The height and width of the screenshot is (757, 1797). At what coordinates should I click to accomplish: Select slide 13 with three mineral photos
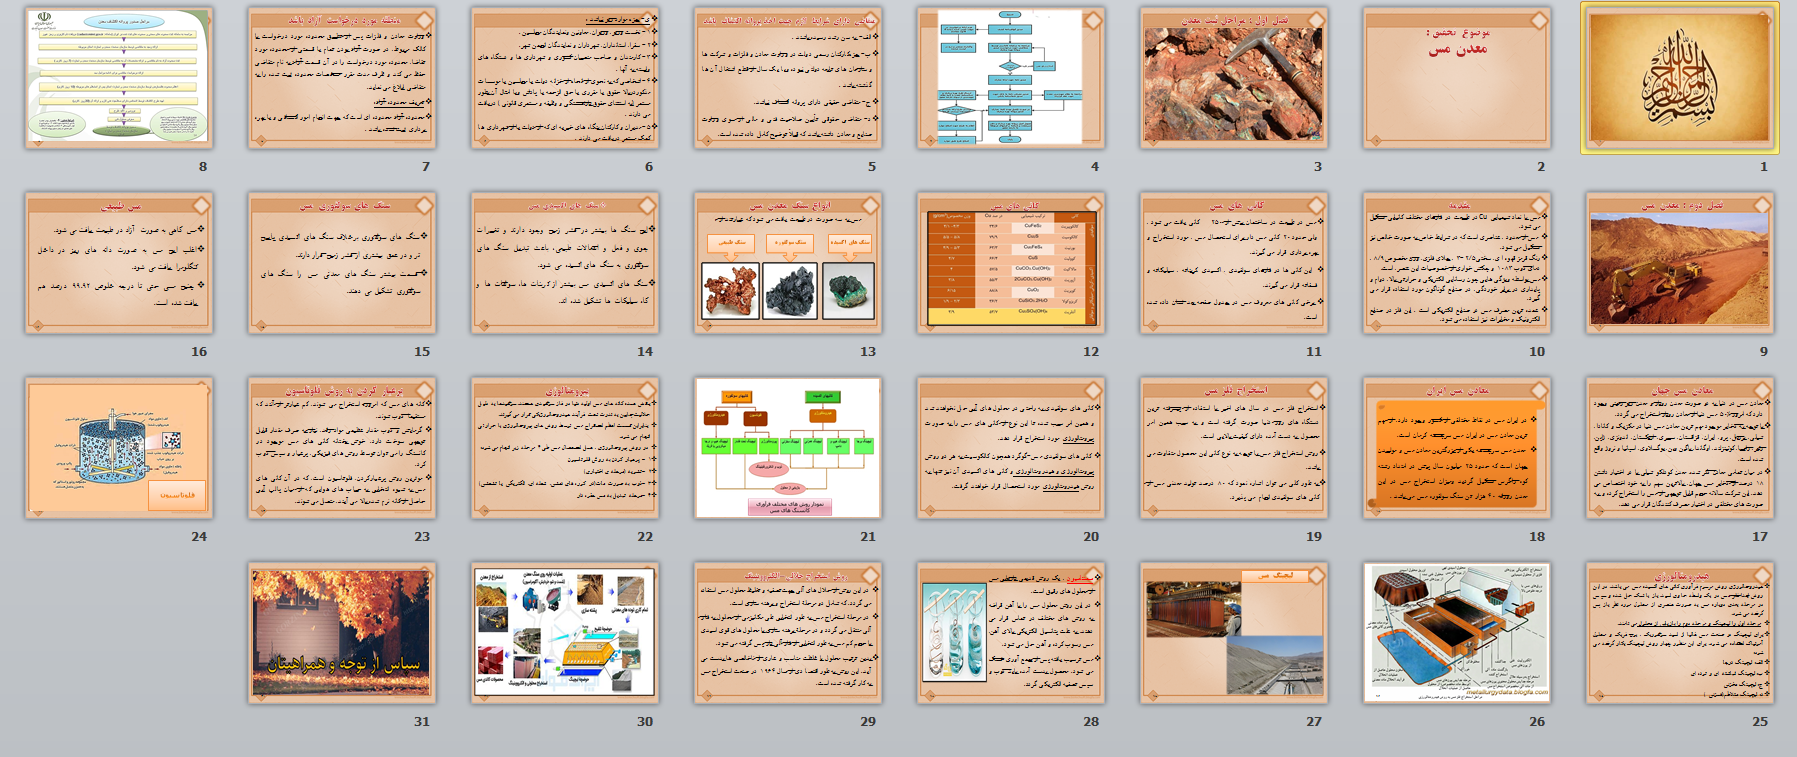(x=788, y=263)
